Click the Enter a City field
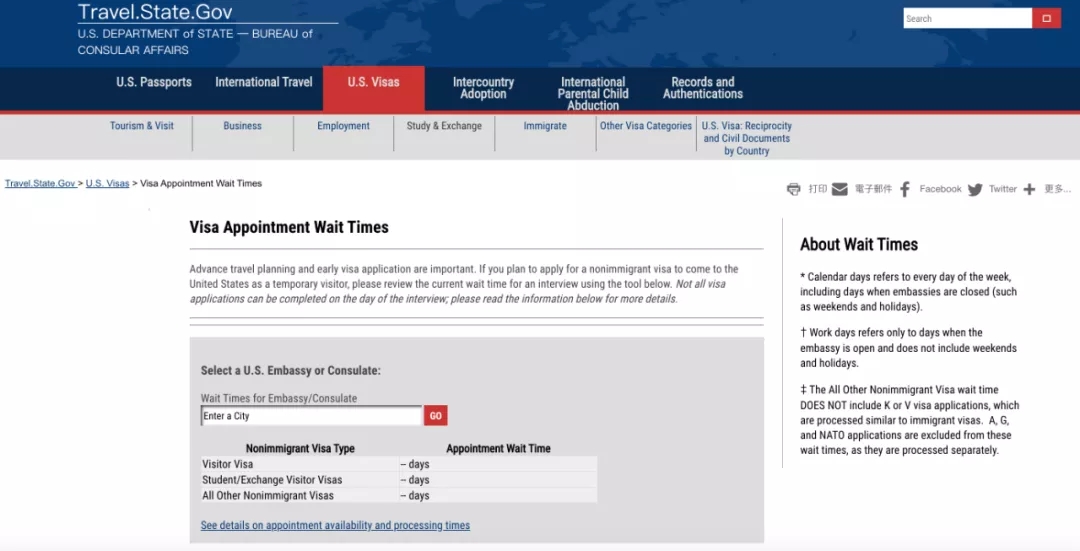The height and width of the screenshot is (551, 1080). [x=311, y=416]
